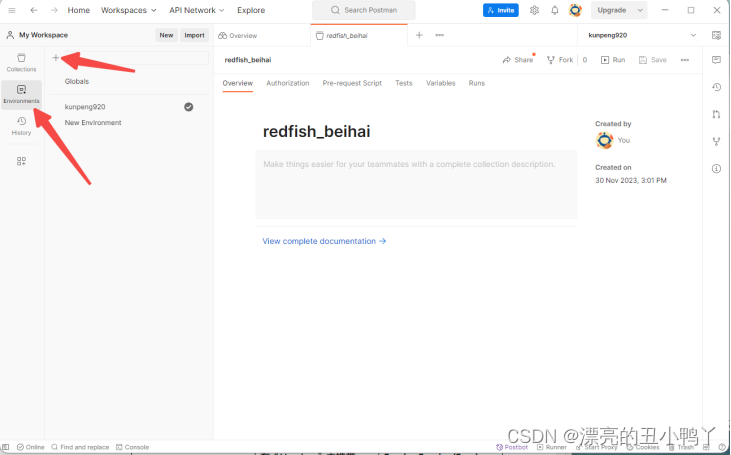This screenshot has height=455, width=731.
Task: Click the collection description field
Action: point(416,185)
